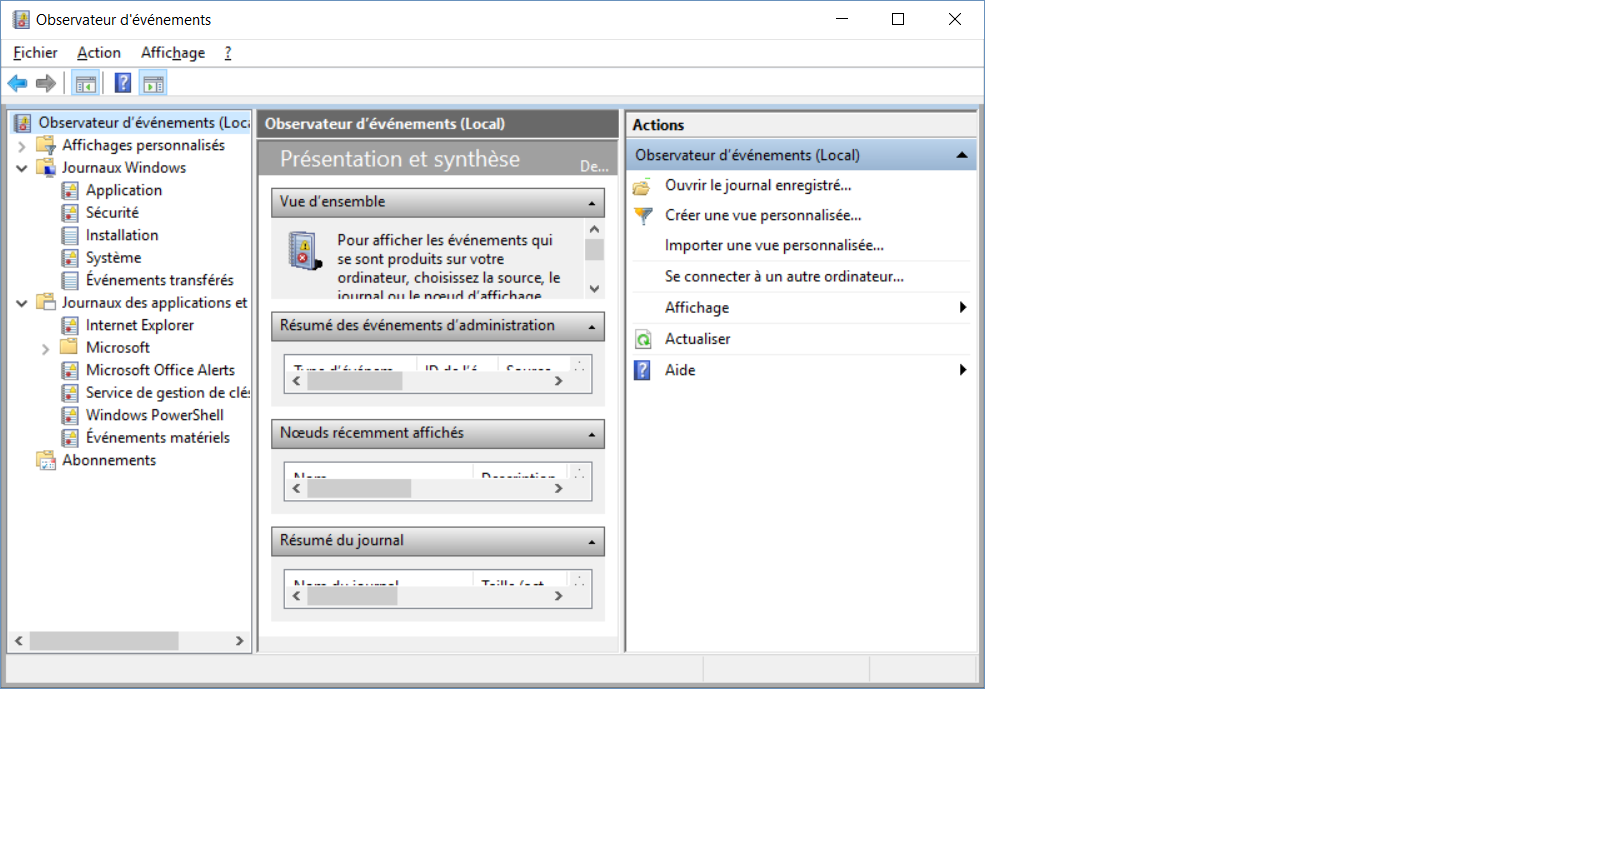Collapse the Résumé du journal section
Image resolution: width=1612 pixels, height=865 pixels.
tap(591, 542)
